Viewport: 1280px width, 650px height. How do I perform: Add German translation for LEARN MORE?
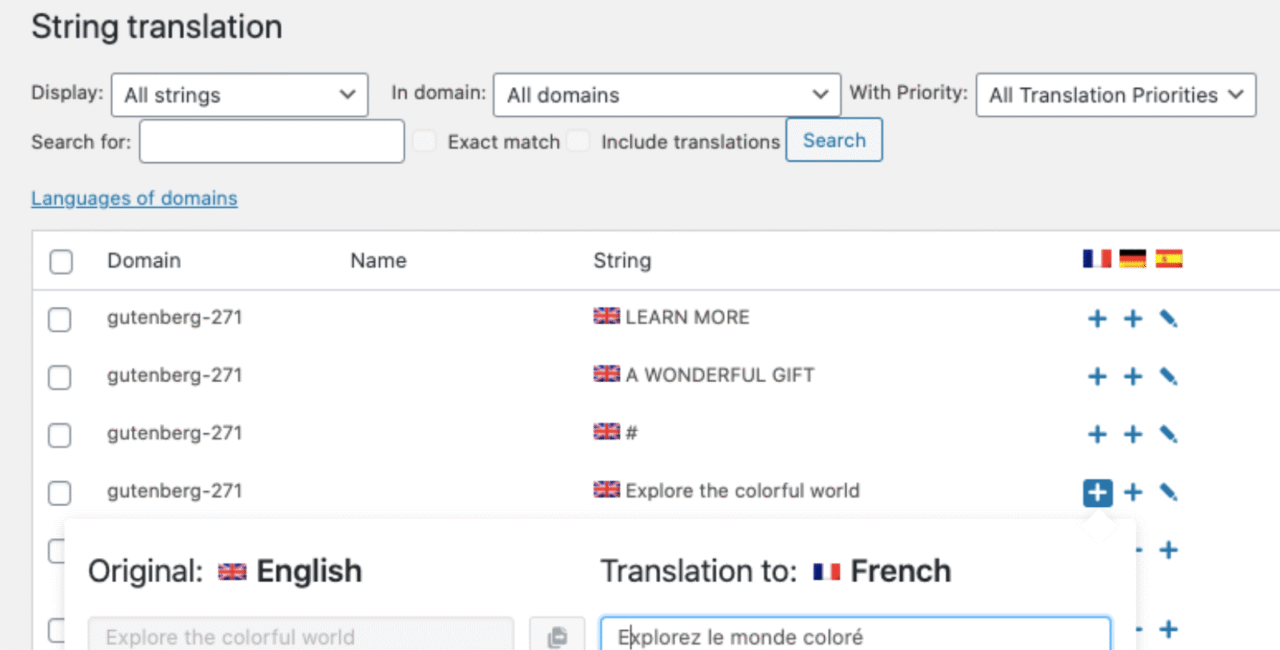(1133, 319)
